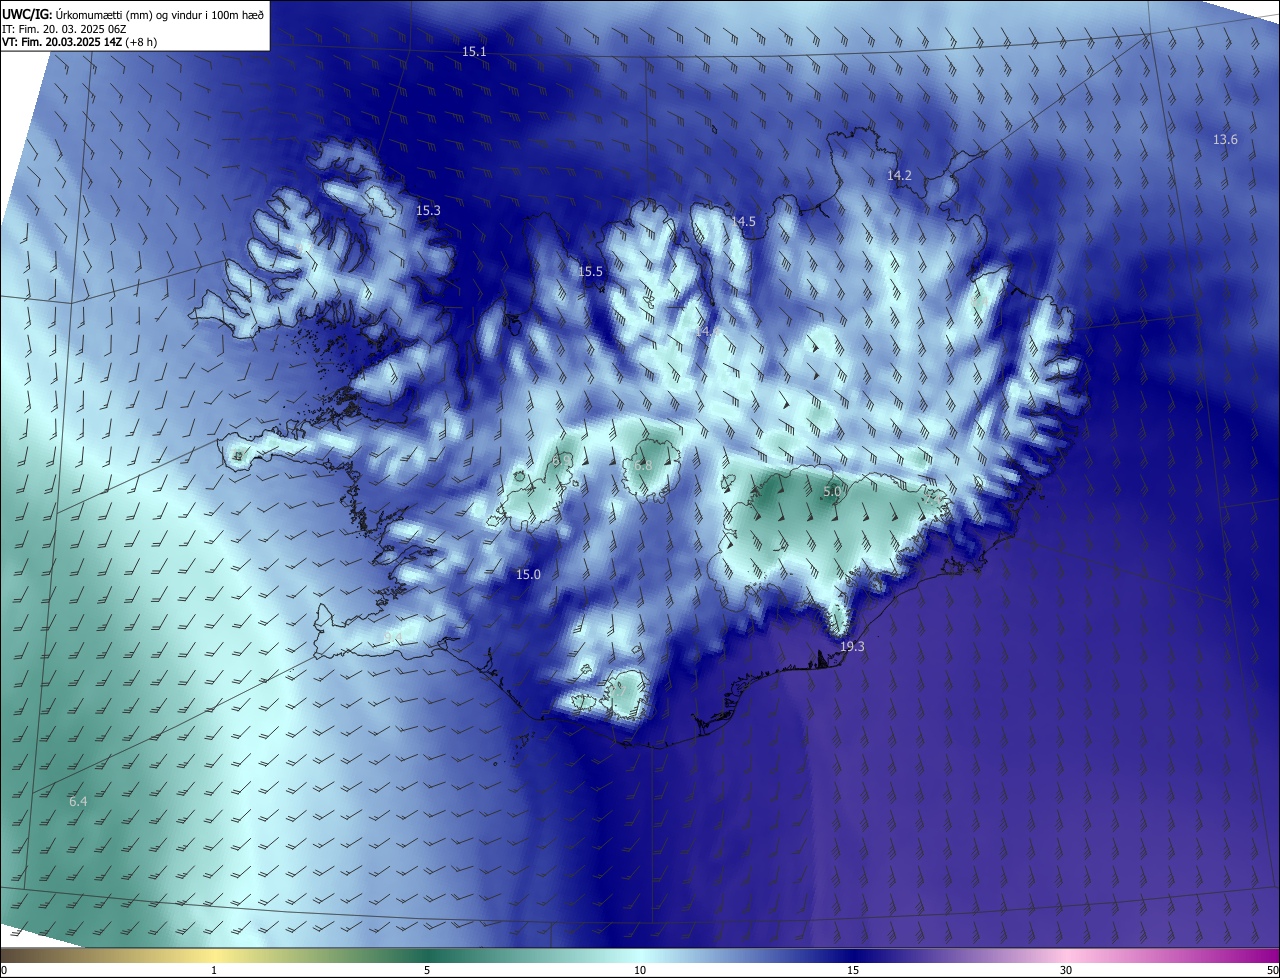Click the 14.5 value label on the north coast
The image size is (1280, 978).
pyautogui.click(x=743, y=222)
